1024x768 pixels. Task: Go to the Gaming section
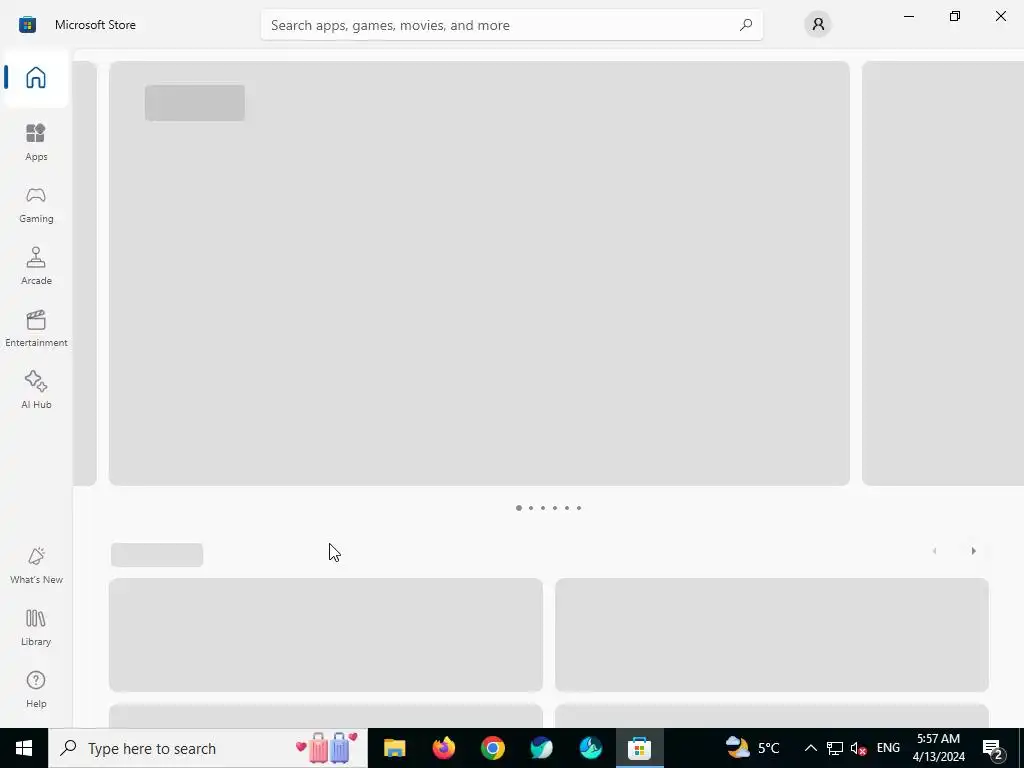(36, 204)
